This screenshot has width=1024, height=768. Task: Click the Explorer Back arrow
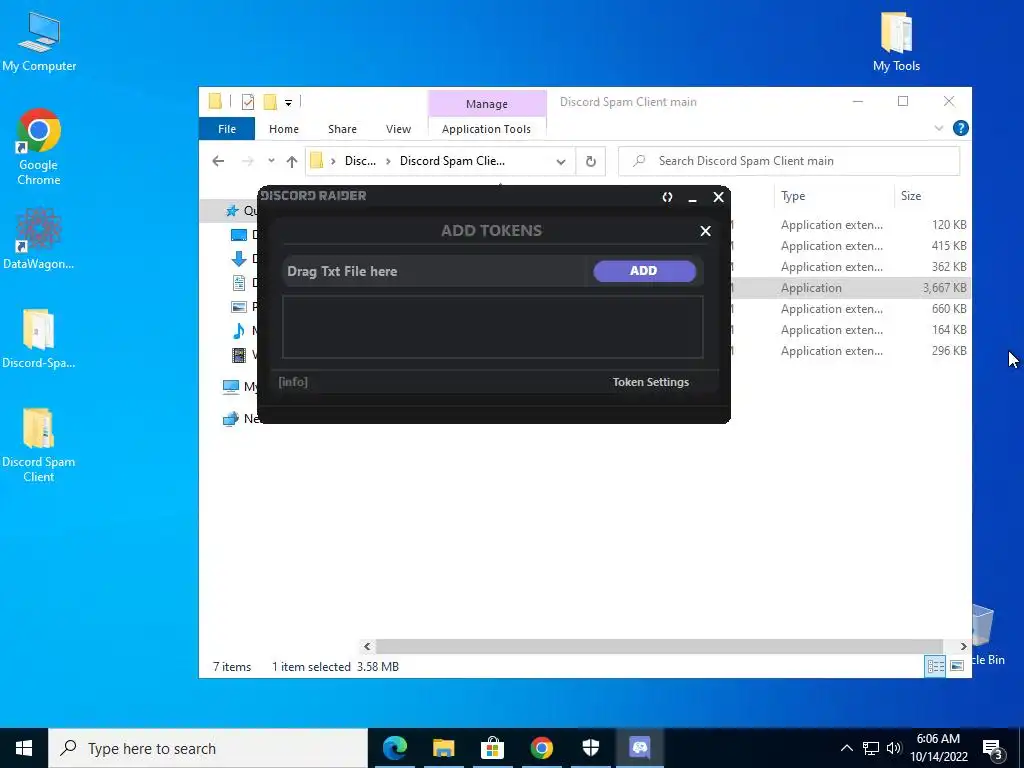218,161
